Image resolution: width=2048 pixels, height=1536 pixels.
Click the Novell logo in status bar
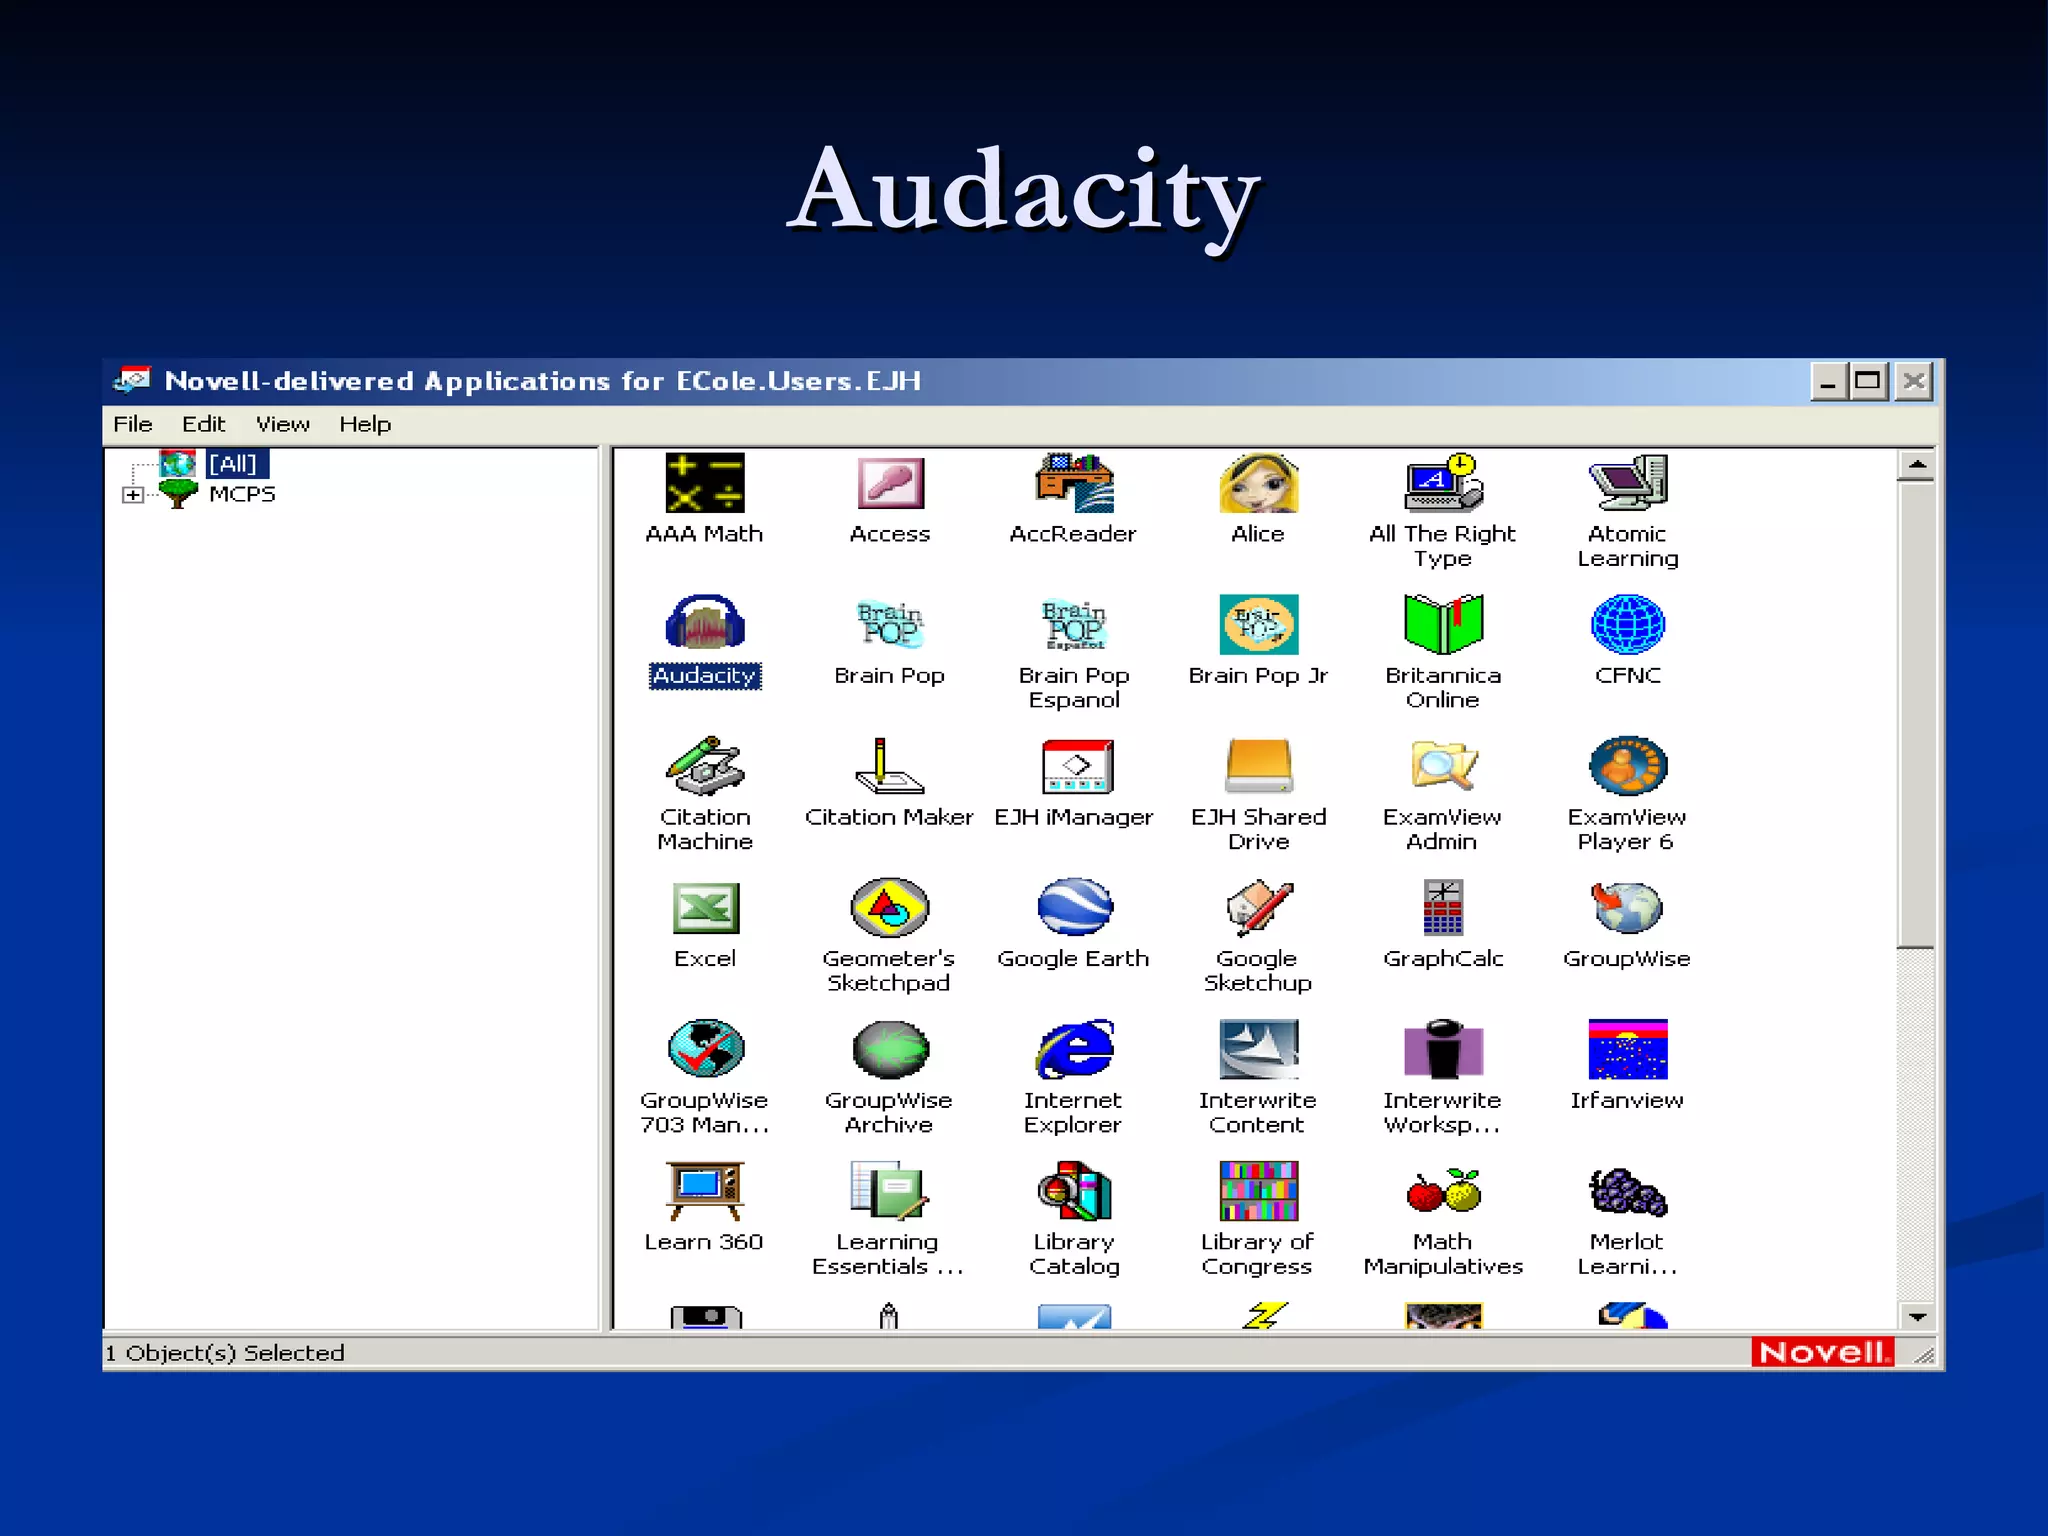[1822, 1352]
